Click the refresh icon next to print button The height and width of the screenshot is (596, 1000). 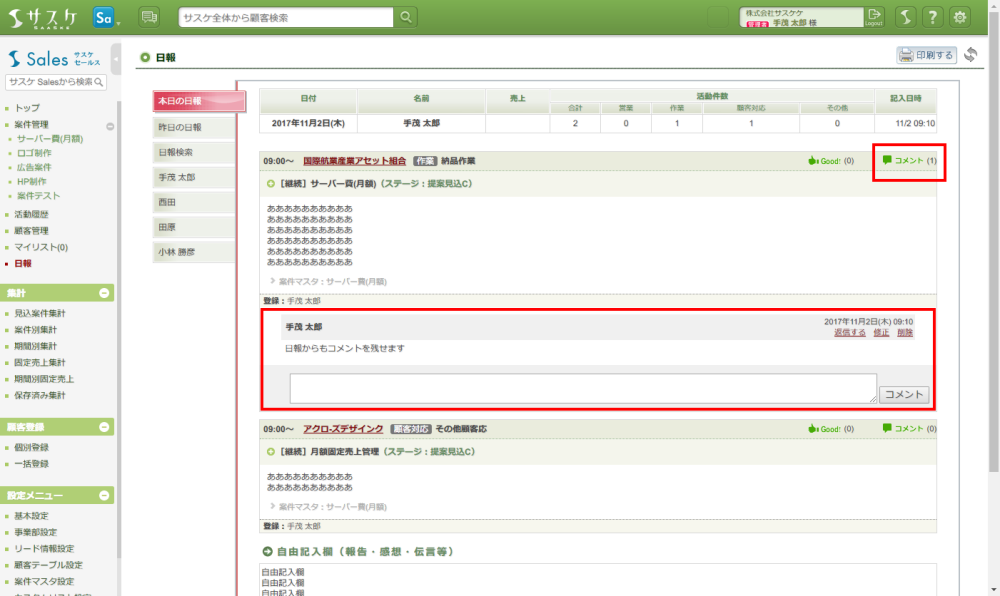pyautogui.click(x=970, y=55)
